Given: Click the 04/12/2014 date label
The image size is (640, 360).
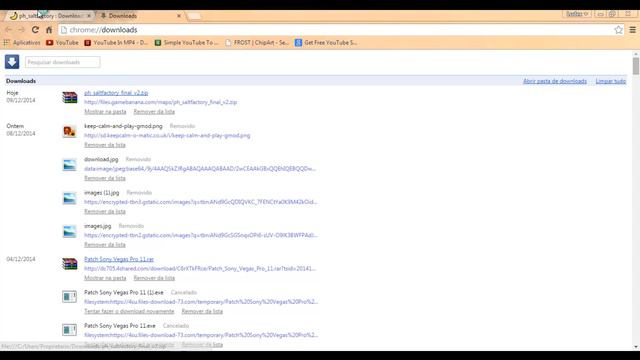Looking at the screenshot, I should 21,259.
